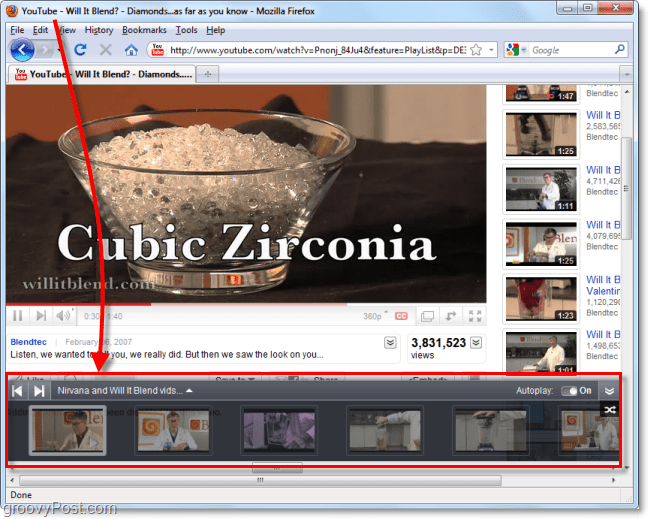
Task: Reload the page with the refresh icon
Action: coord(80,50)
